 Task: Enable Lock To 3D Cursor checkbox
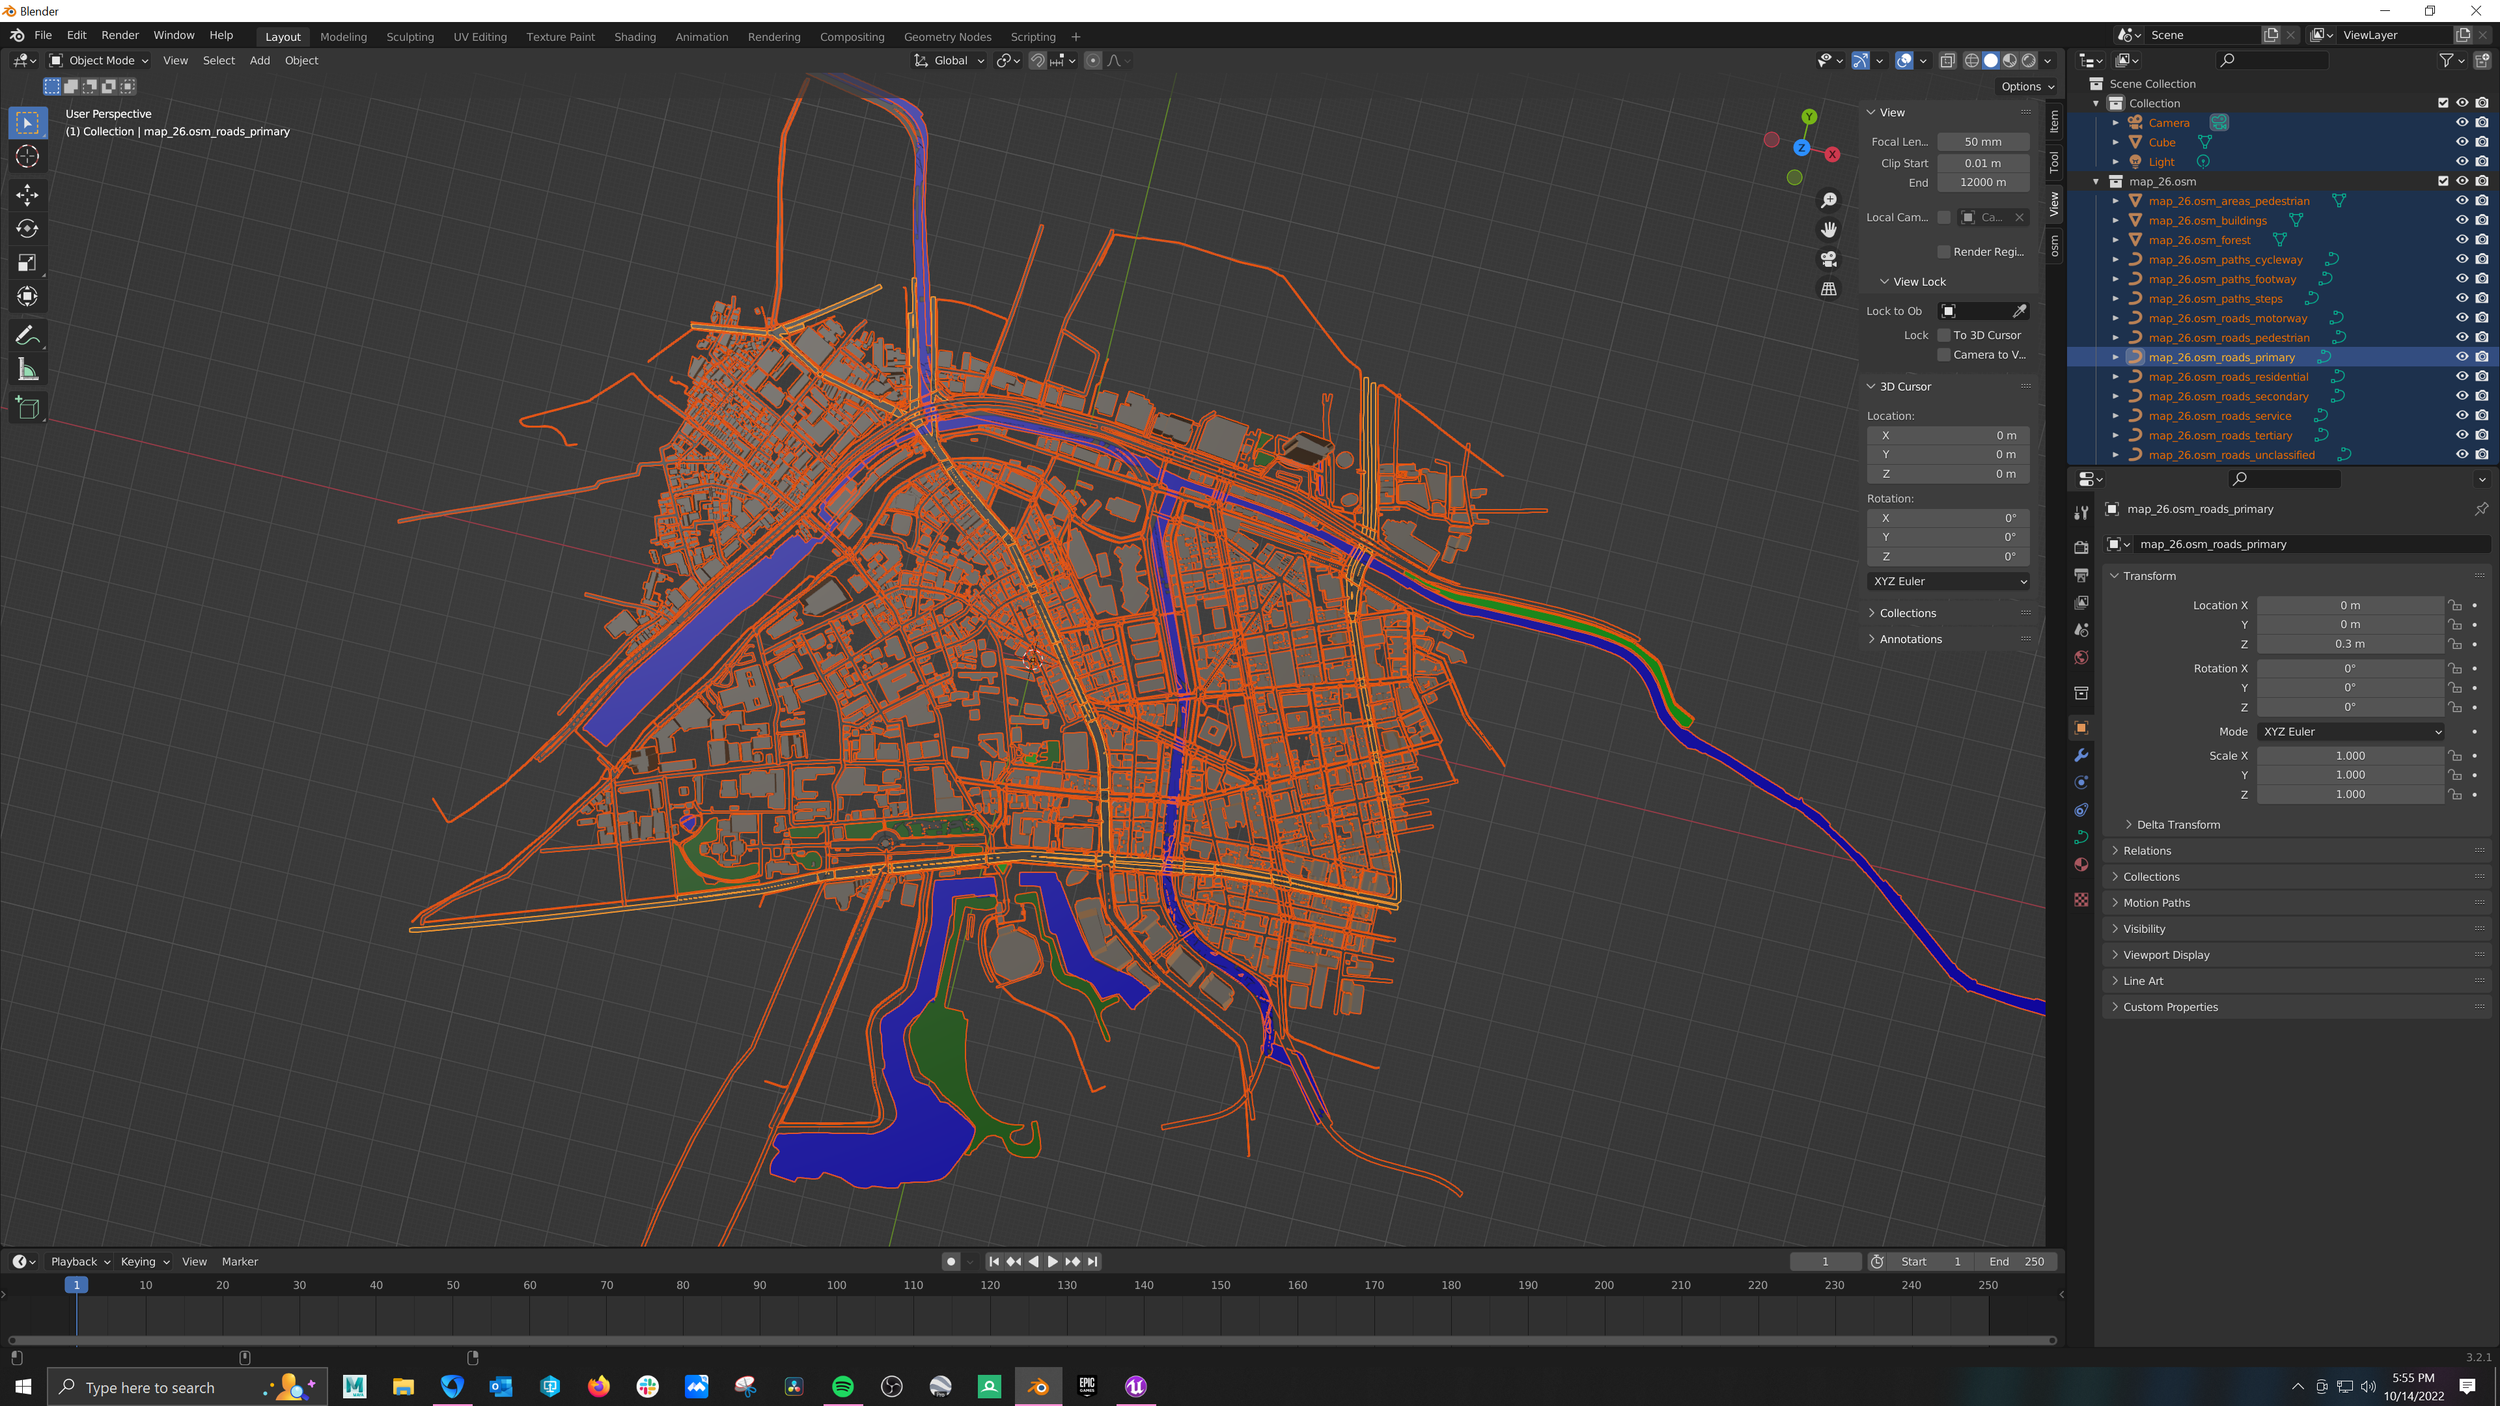1944,335
